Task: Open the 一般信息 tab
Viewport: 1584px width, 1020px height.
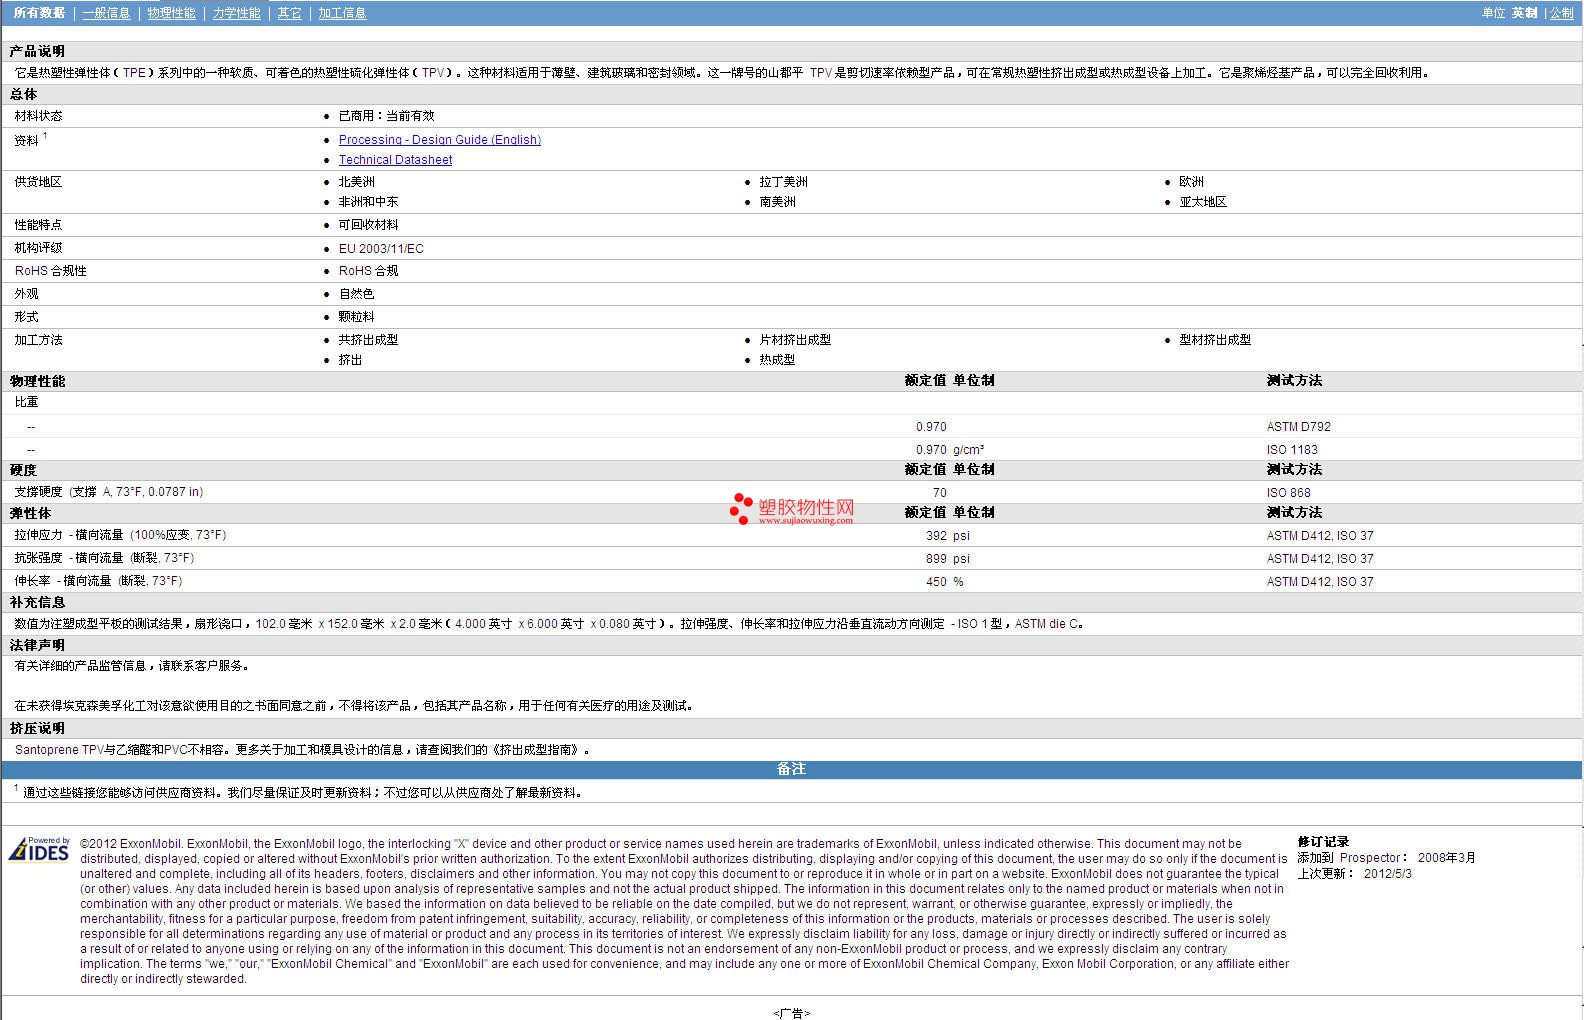Action: click(106, 13)
